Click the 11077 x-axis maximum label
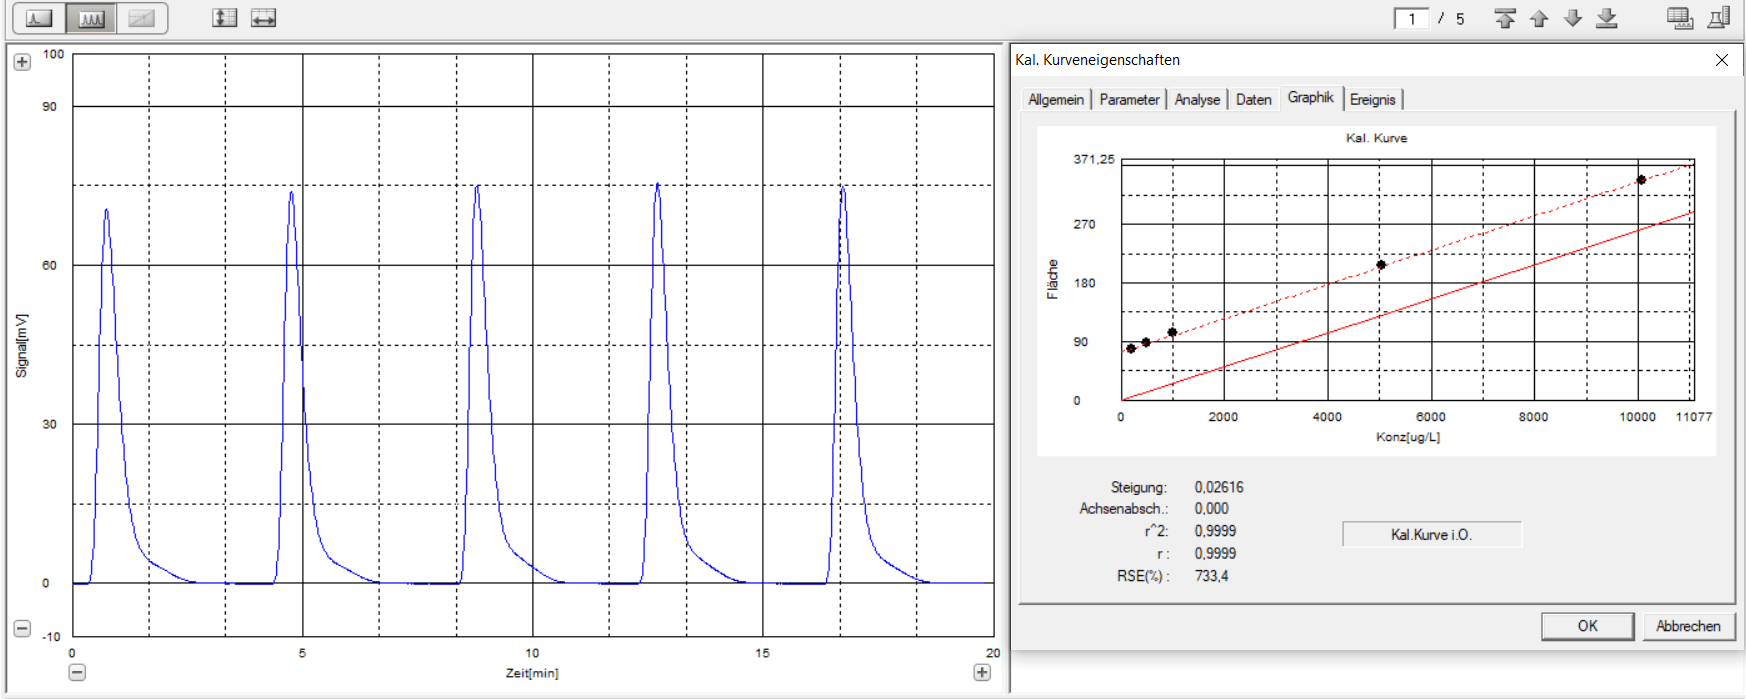 [x=1694, y=417]
